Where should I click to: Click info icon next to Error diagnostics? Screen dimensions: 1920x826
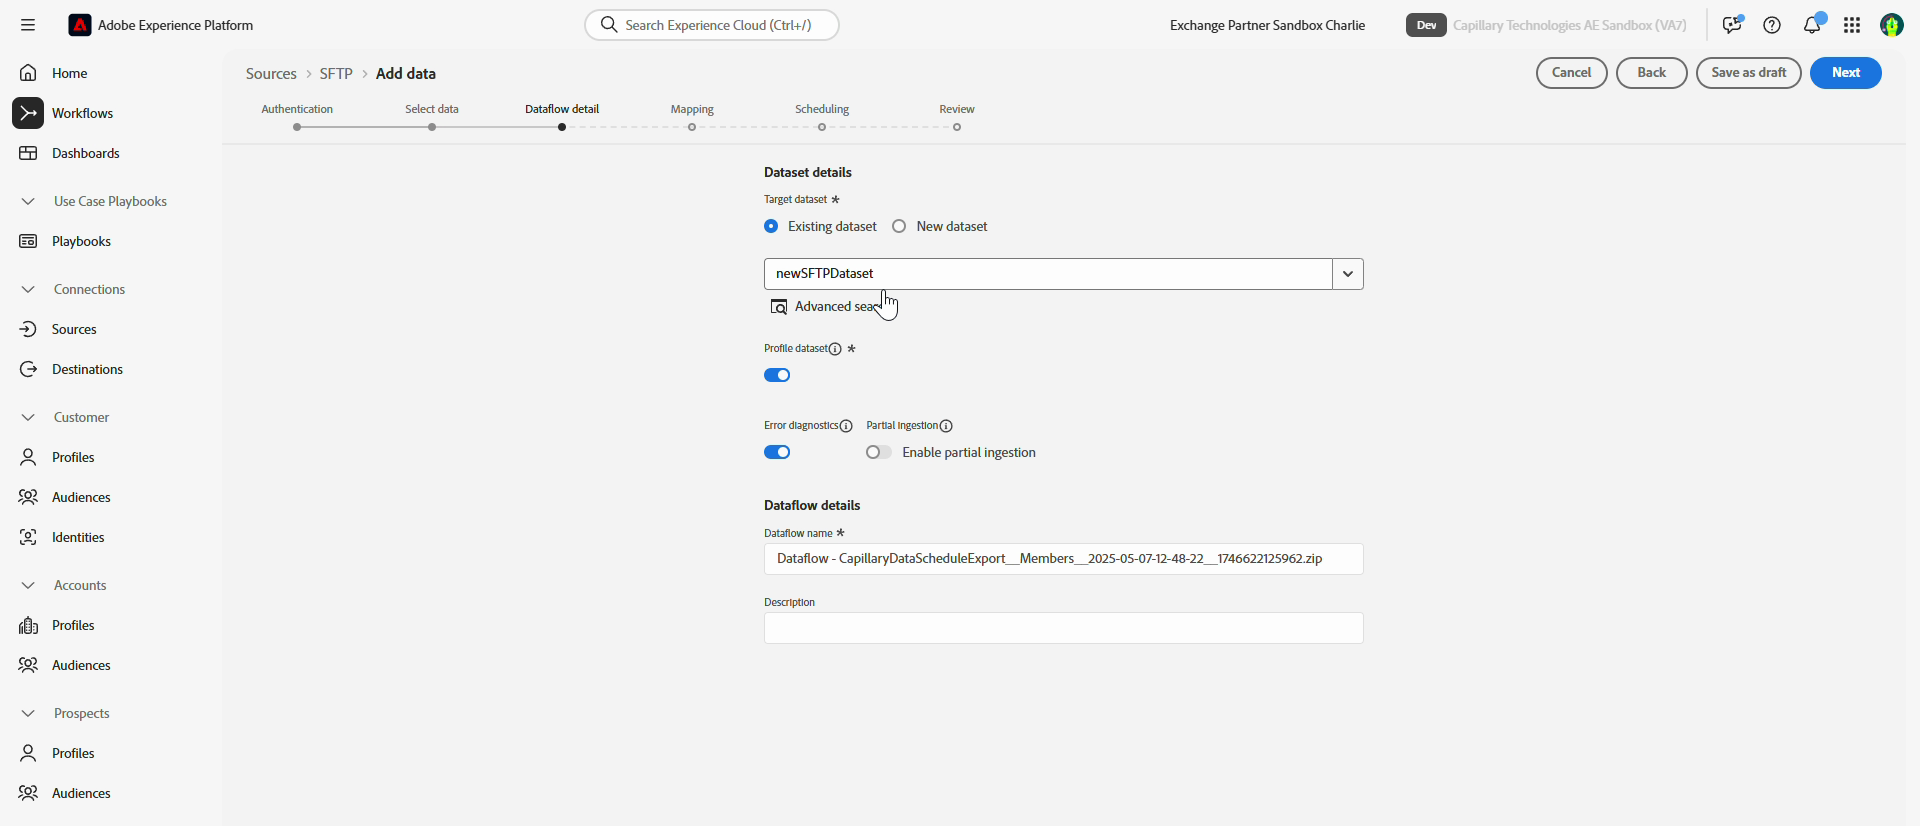[846, 426]
